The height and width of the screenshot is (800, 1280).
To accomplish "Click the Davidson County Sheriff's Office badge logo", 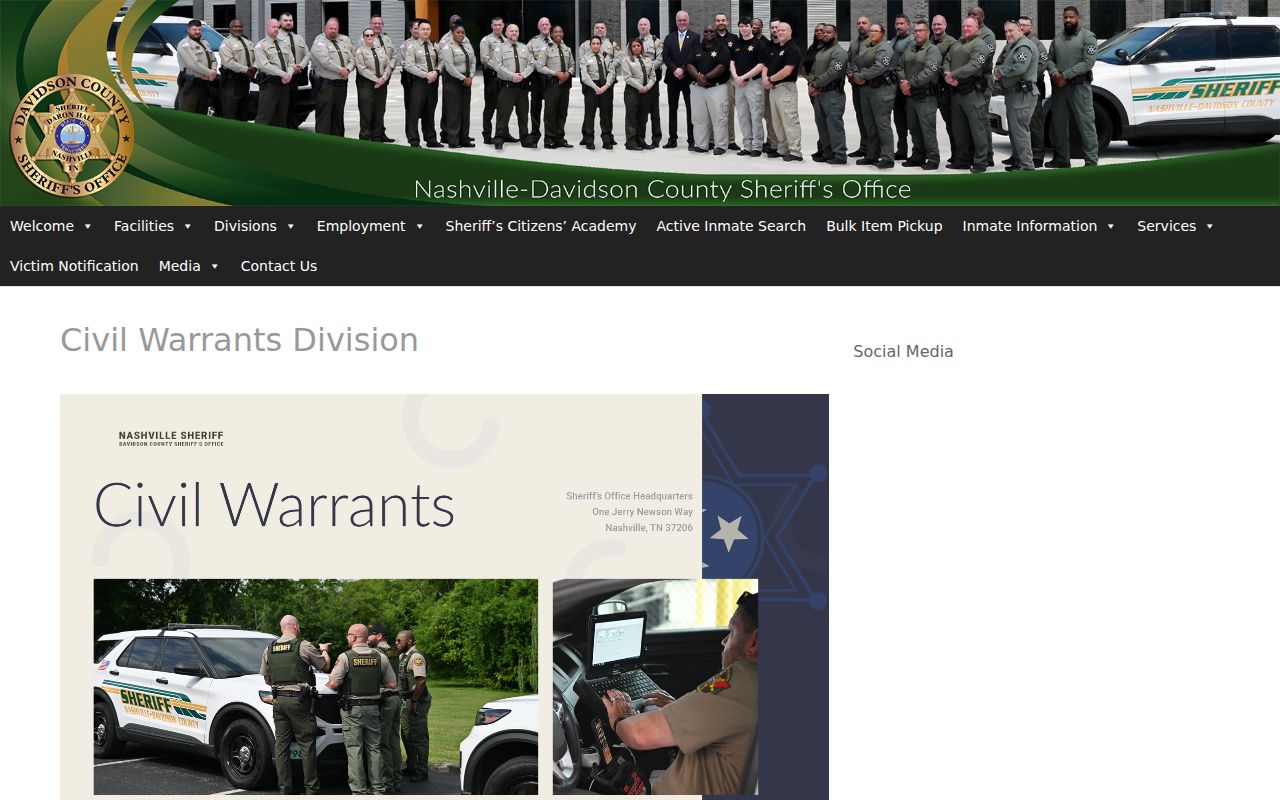I will pos(72,135).
